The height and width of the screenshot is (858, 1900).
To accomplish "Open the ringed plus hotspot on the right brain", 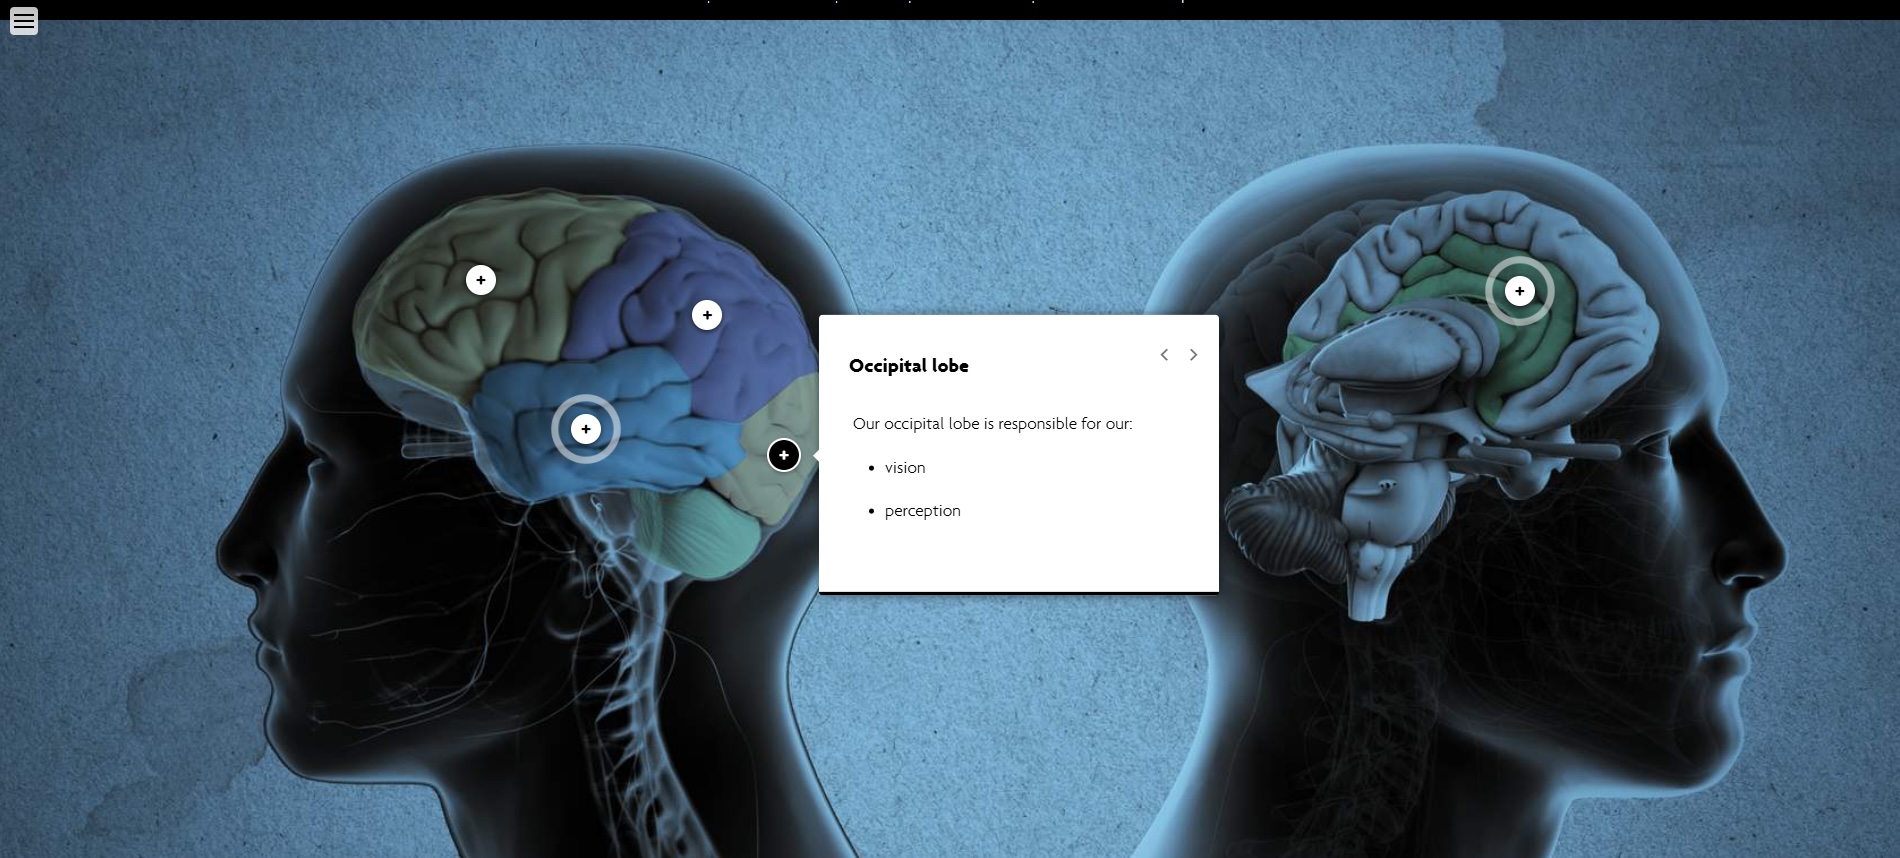I will click(x=1519, y=291).
